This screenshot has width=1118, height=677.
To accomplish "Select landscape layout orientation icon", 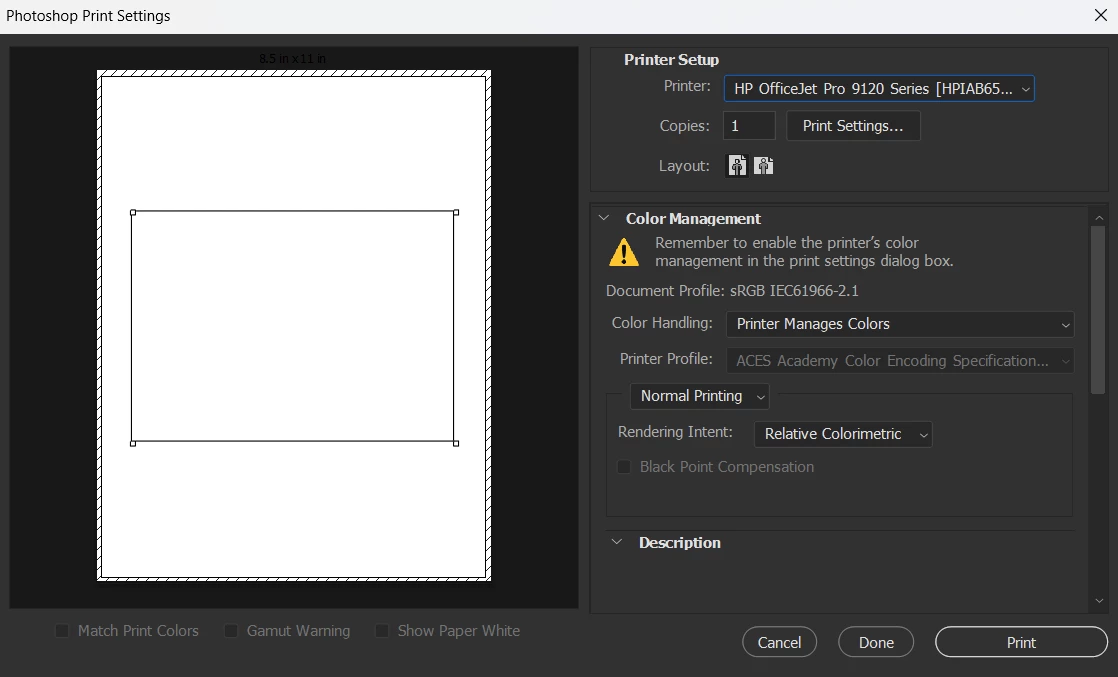I will (764, 166).
